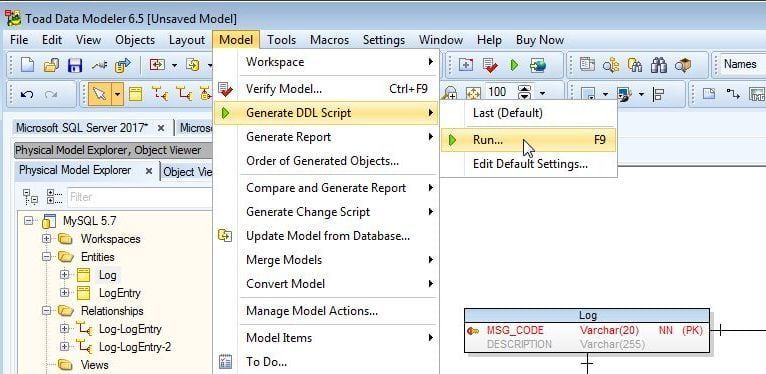Collapse the MySQL 5.7 tree node

click(x=29, y=221)
